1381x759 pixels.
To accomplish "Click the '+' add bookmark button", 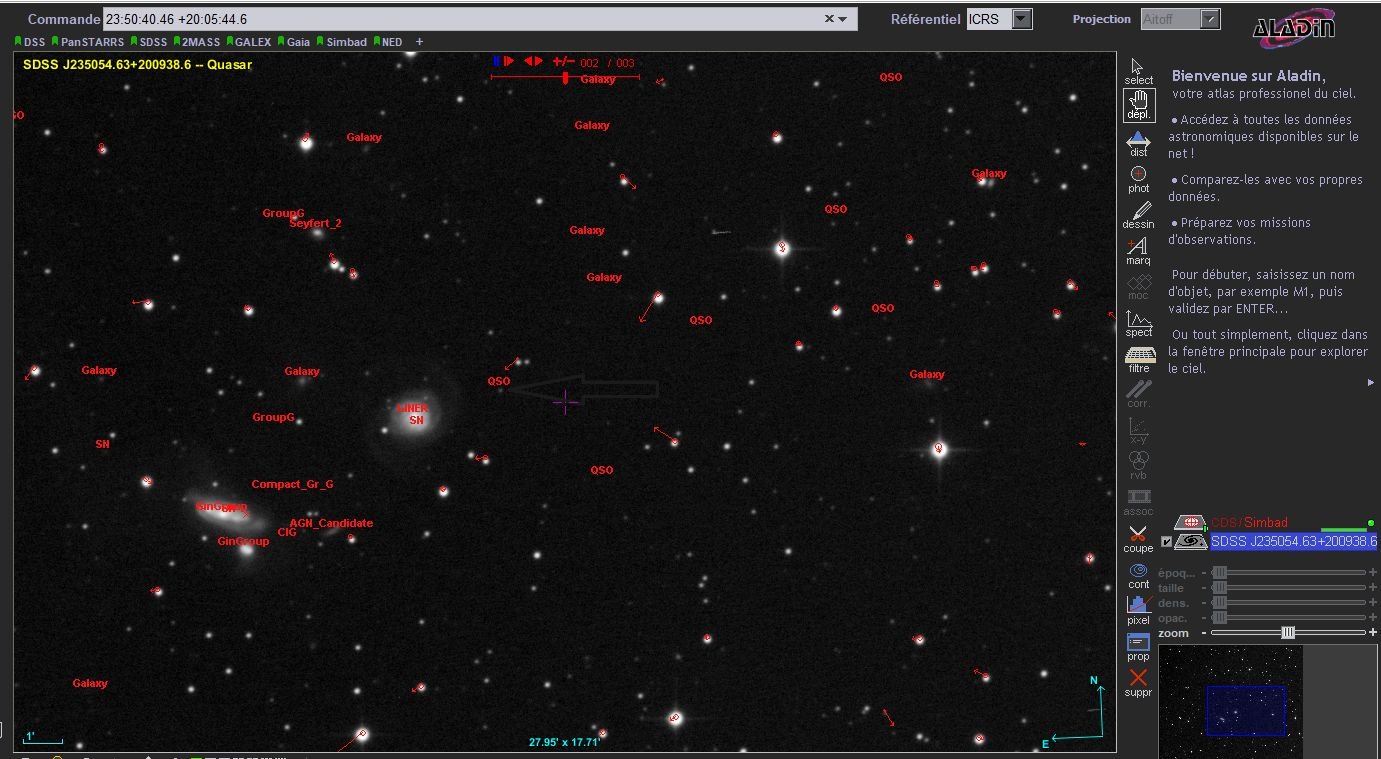I will click(x=419, y=42).
